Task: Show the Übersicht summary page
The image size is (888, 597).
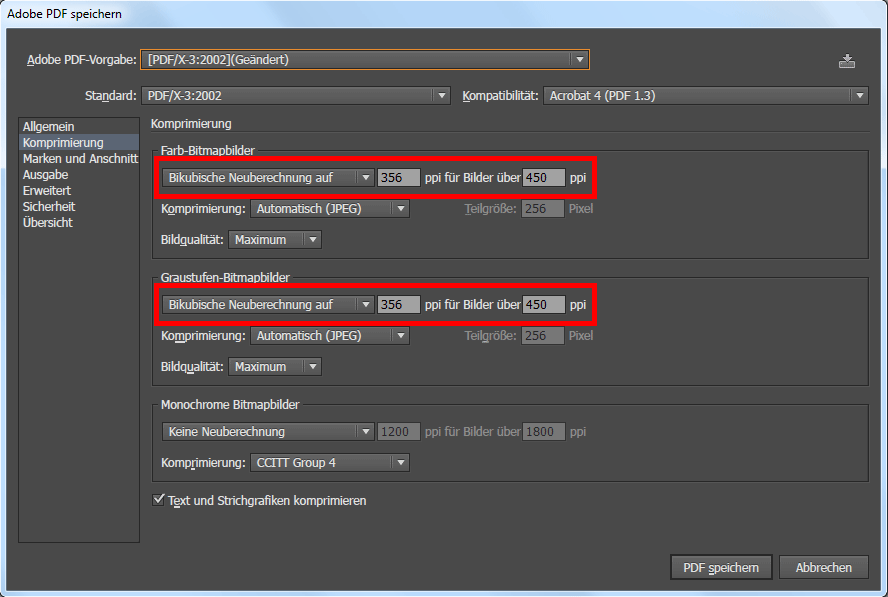Action: tap(48, 223)
